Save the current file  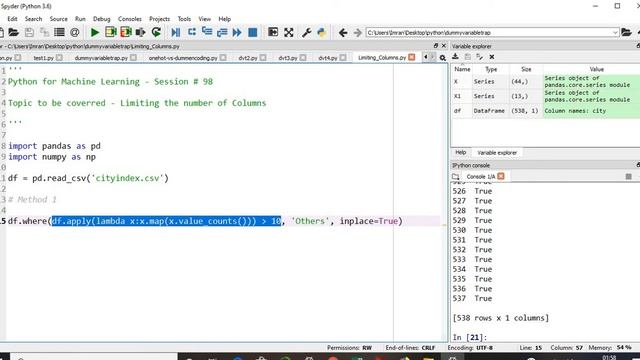click(x=29, y=32)
